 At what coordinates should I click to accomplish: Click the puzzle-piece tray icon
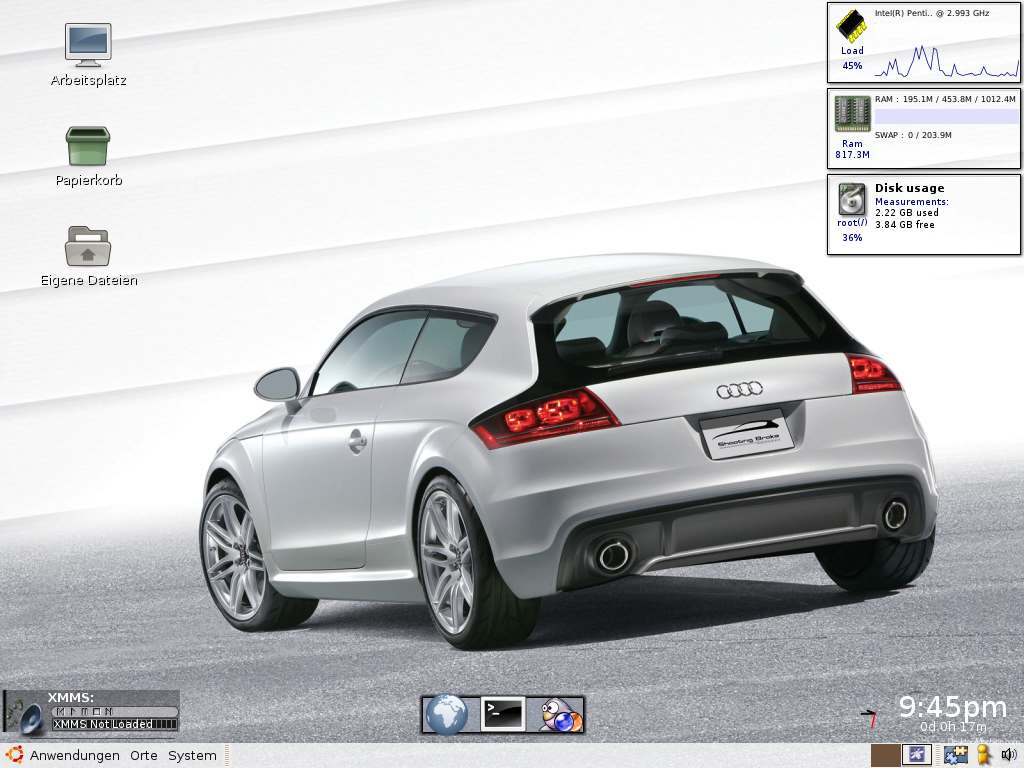point(955,756)
